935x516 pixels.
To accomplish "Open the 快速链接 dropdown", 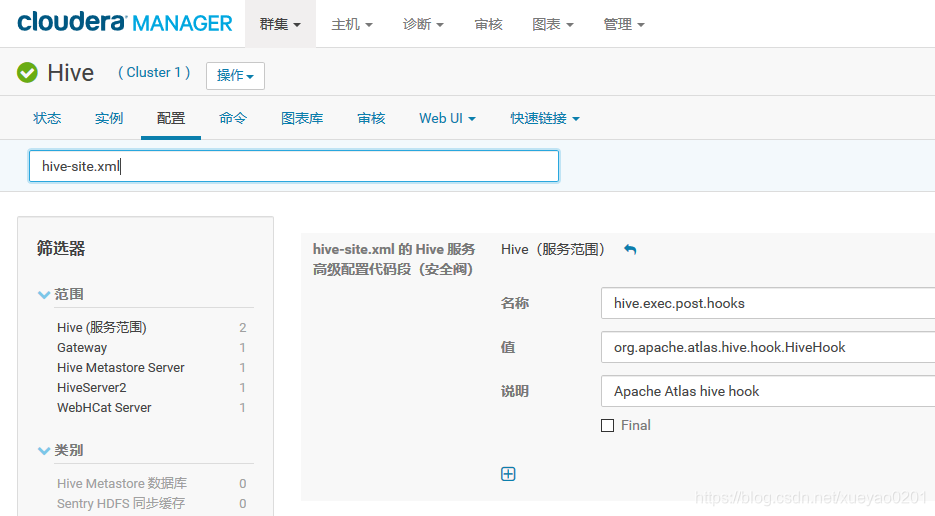I will click(x=544, y=118).
